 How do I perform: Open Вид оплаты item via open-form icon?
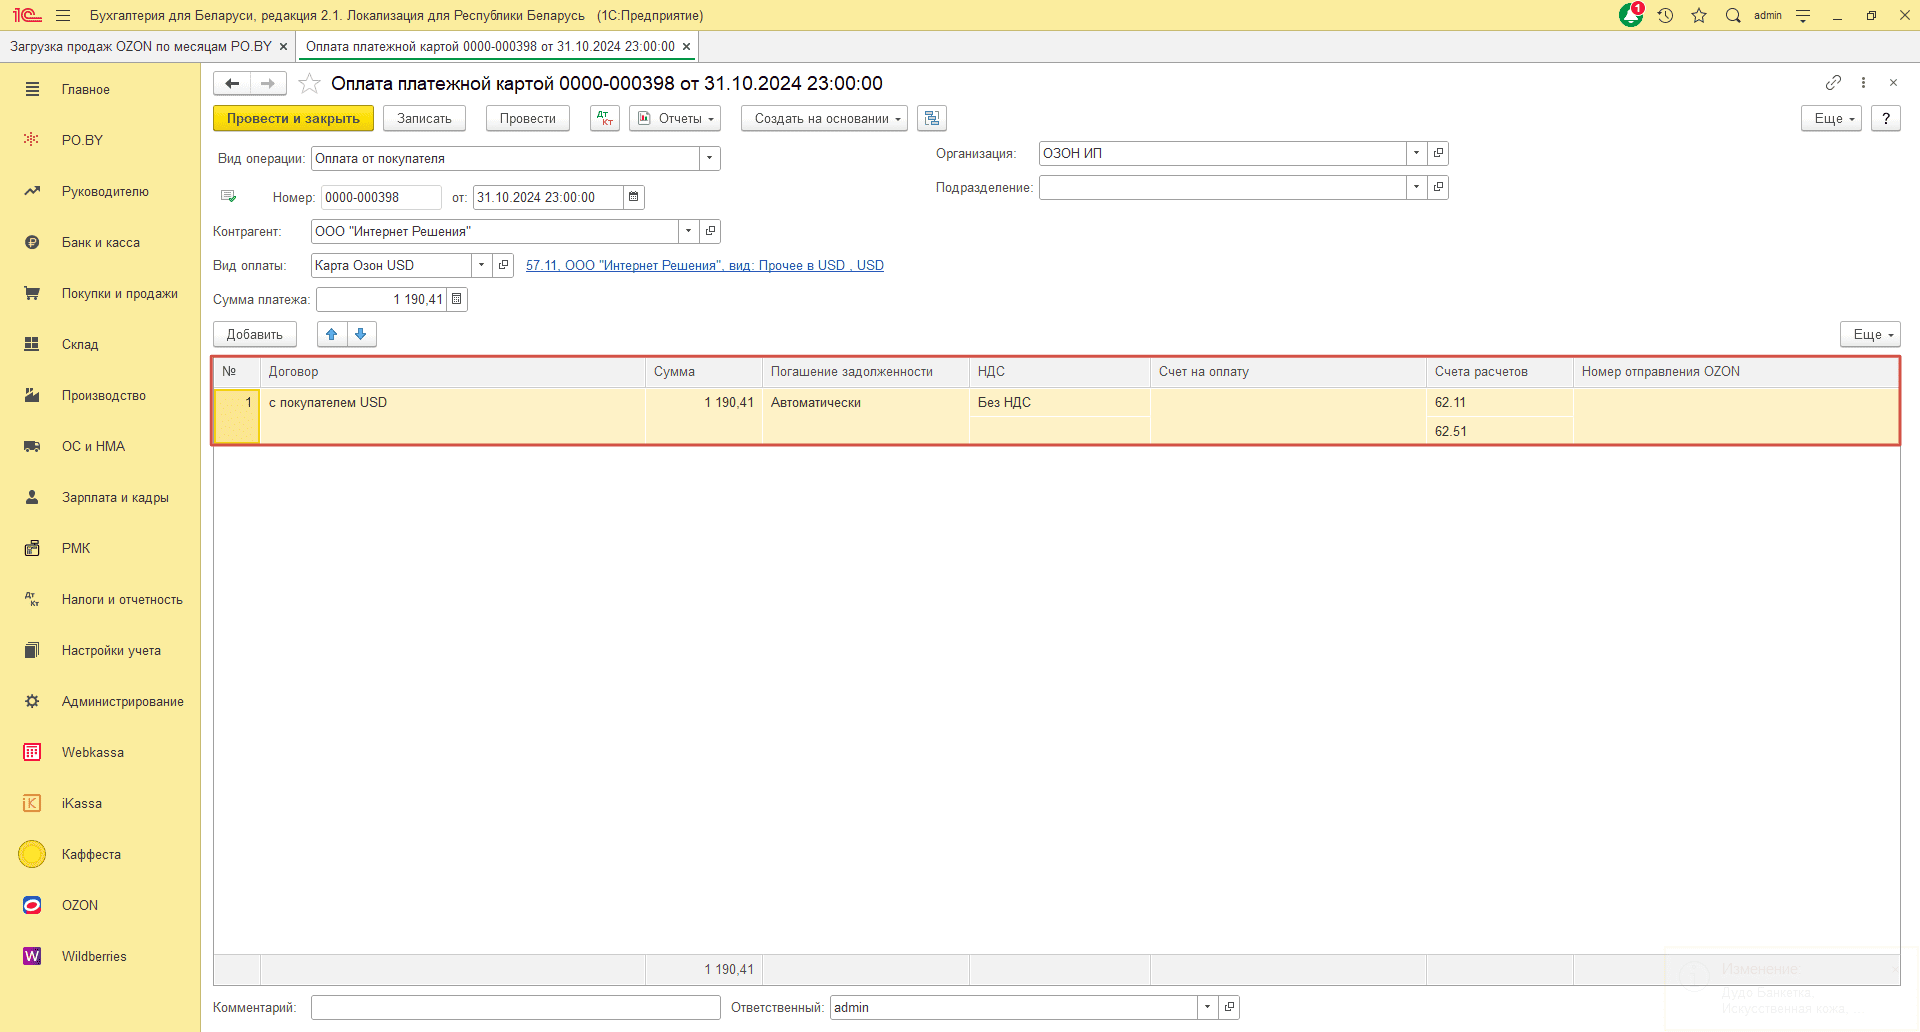pyautogui.click(x=503, y=265)
